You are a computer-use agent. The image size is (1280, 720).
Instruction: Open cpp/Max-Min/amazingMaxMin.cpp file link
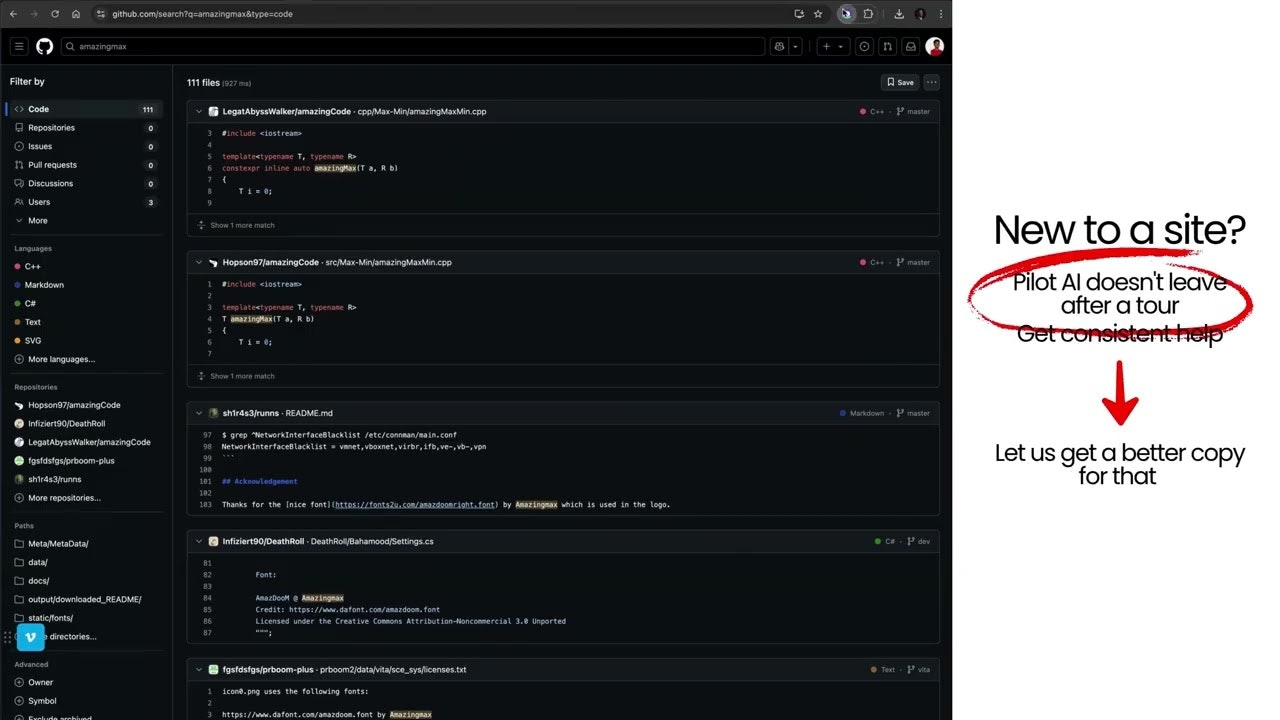[422, 112]
